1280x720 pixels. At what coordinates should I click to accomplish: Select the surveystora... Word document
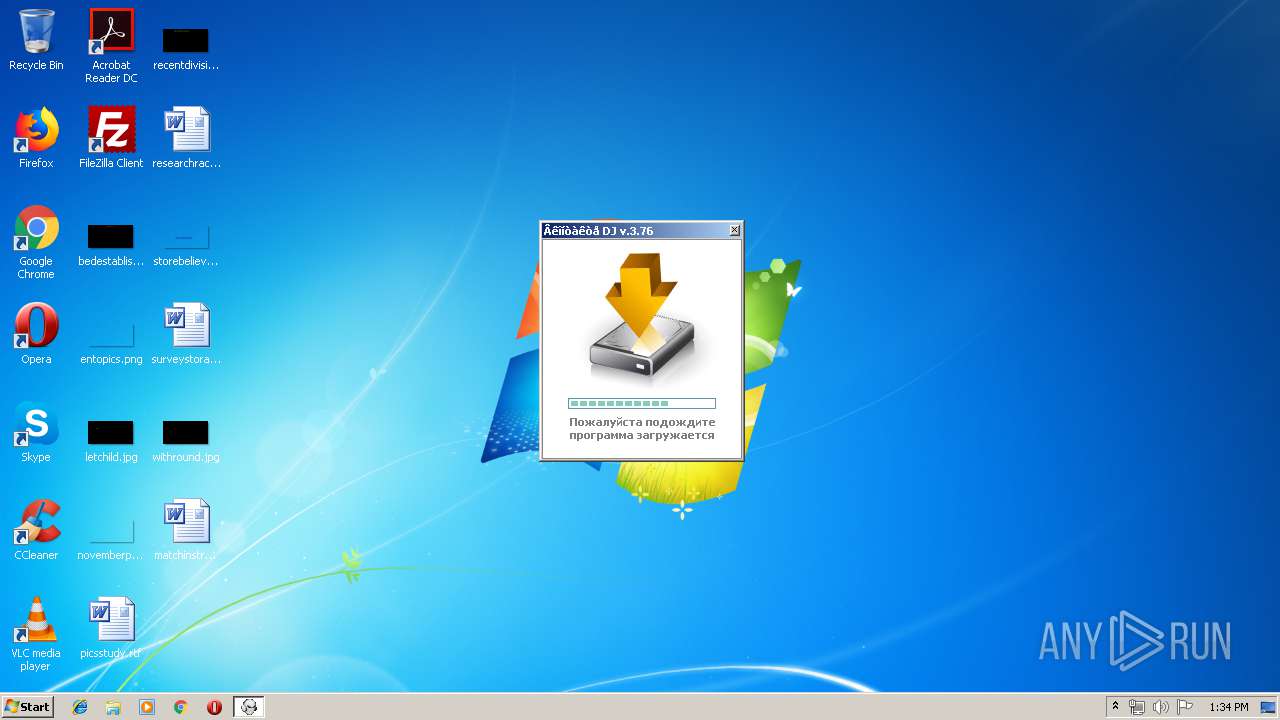click(186, 334)
